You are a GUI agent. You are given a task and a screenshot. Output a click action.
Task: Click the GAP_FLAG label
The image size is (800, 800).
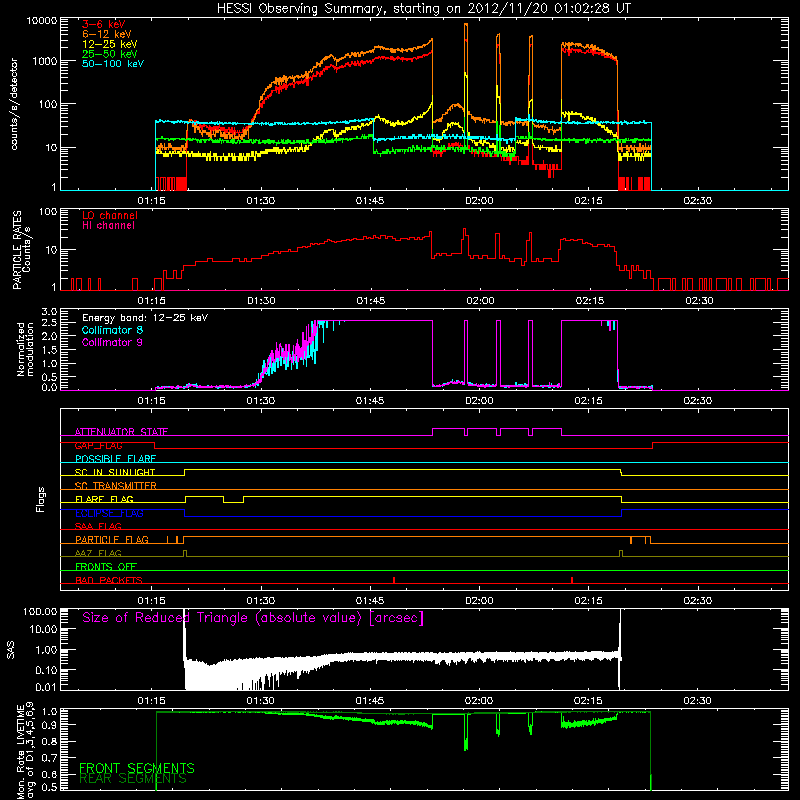[x=98, y=445]
